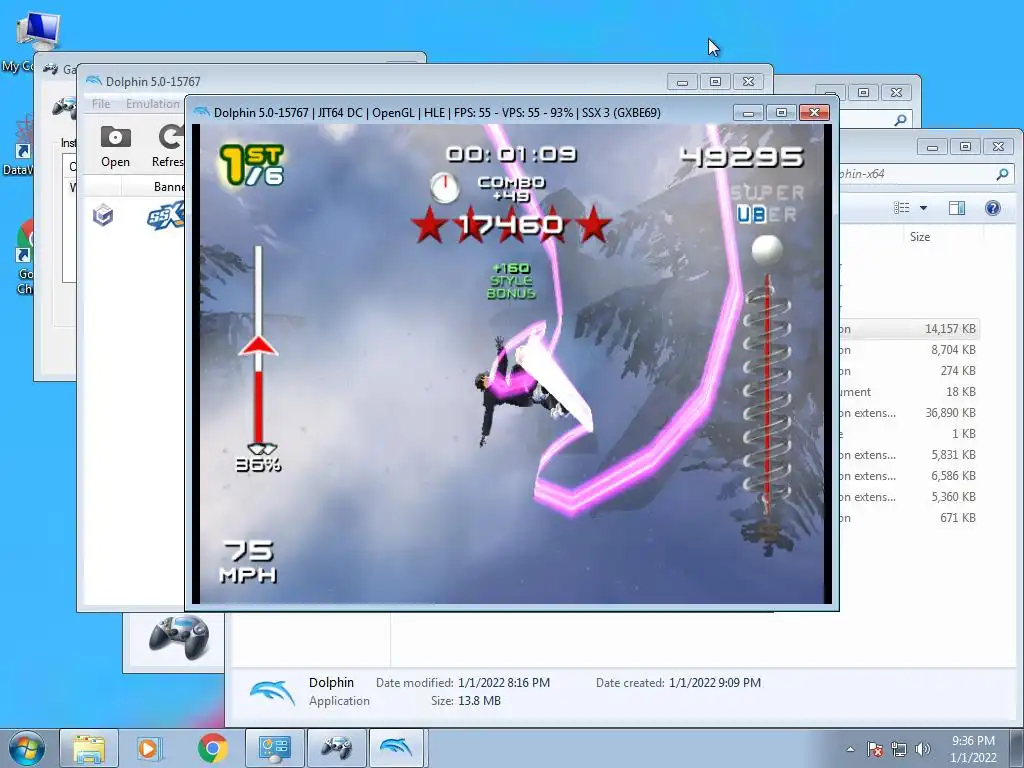The width and height of the screenshot is (1024, 768).
Task: Click the network tray icon
Action: click(899, 749)
